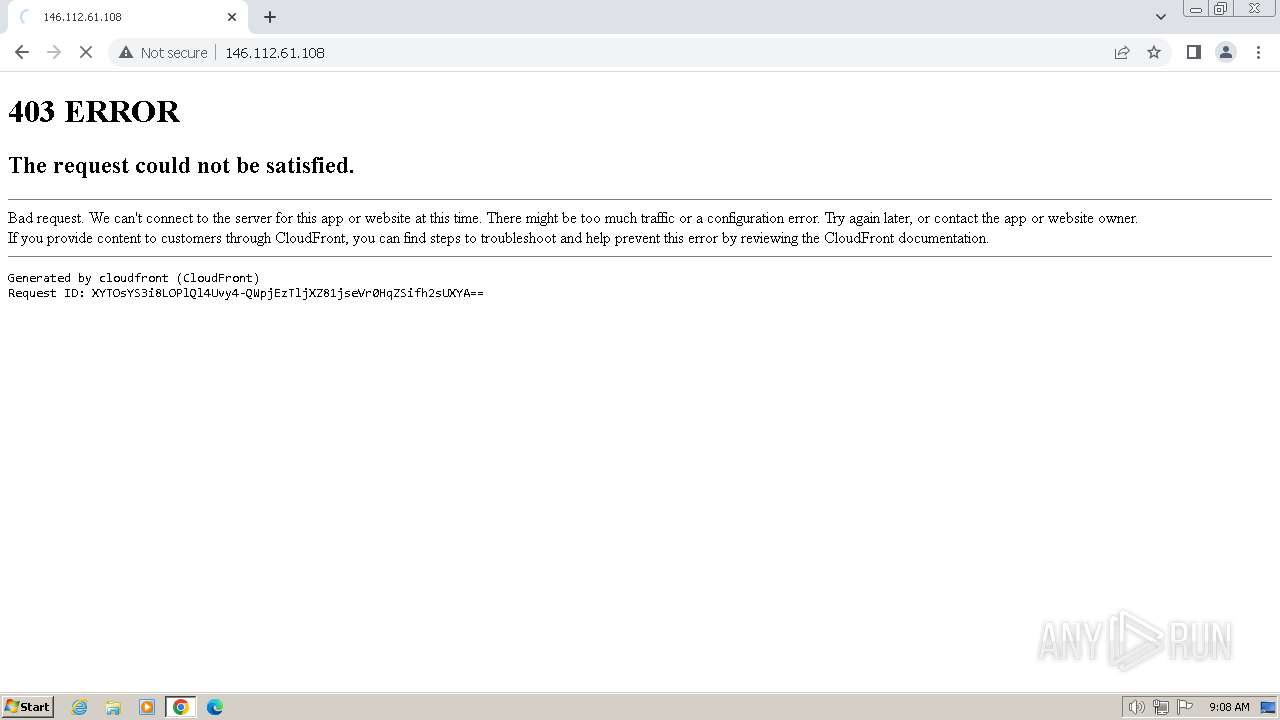Share this page icon in address bar
Image resolution: width=1280 pixels, height=720 pixels.
pyautogui.click(x=1122, y=52)
